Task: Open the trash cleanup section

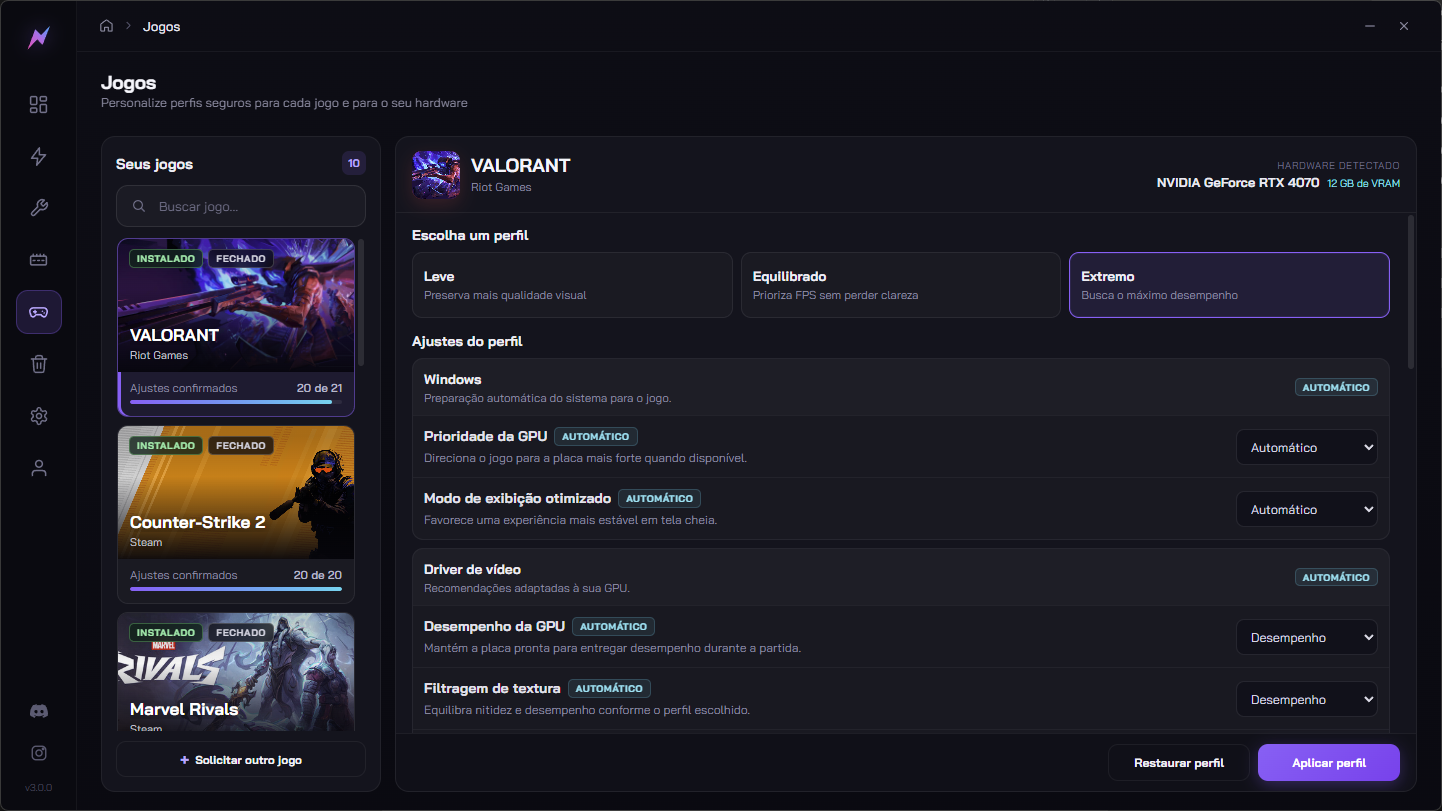Action: pyautogui.click(x=39, y=364)
